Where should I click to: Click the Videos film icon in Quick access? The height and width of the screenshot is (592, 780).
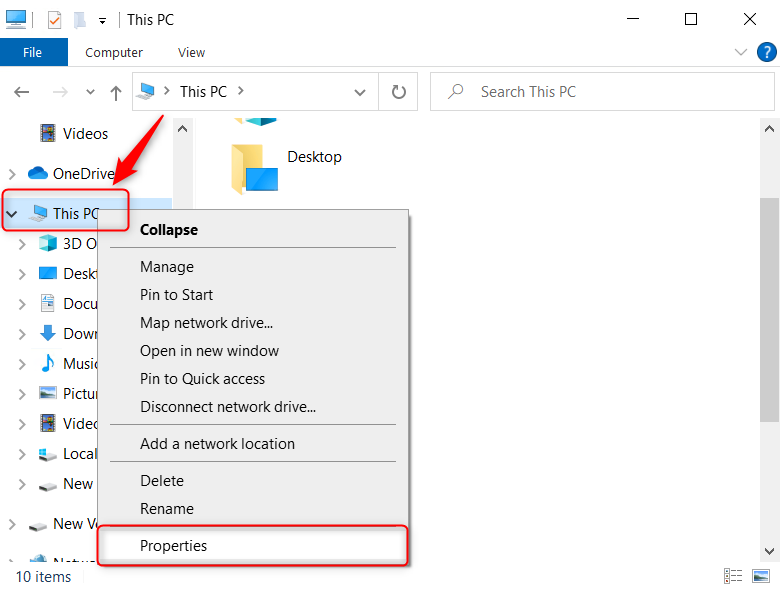tap(48, 133)
